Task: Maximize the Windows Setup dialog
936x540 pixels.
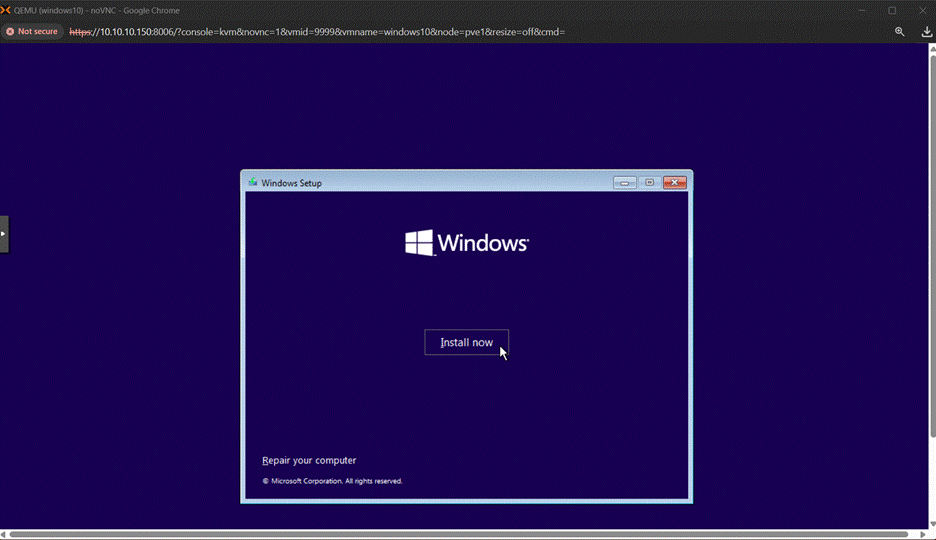Action: [x=650, y=183]
